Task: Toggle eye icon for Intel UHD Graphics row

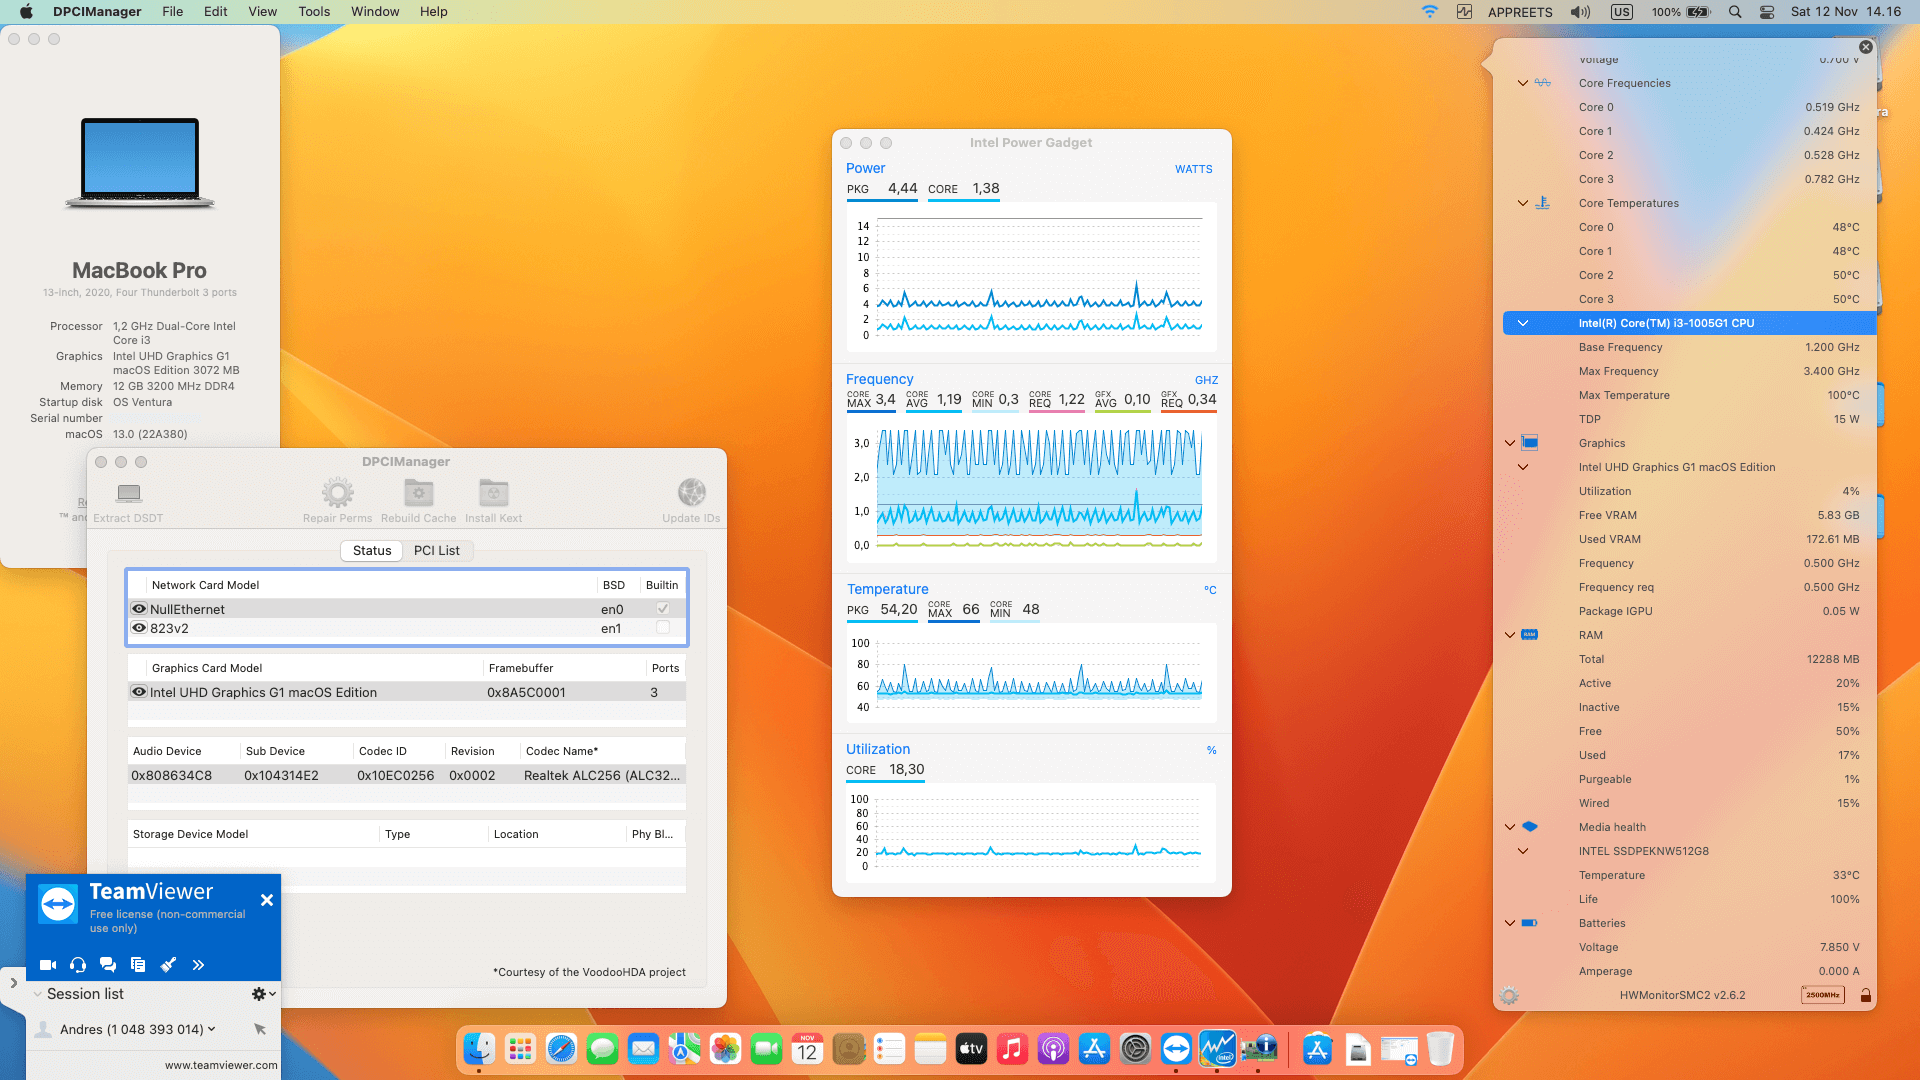Action: 139,692
